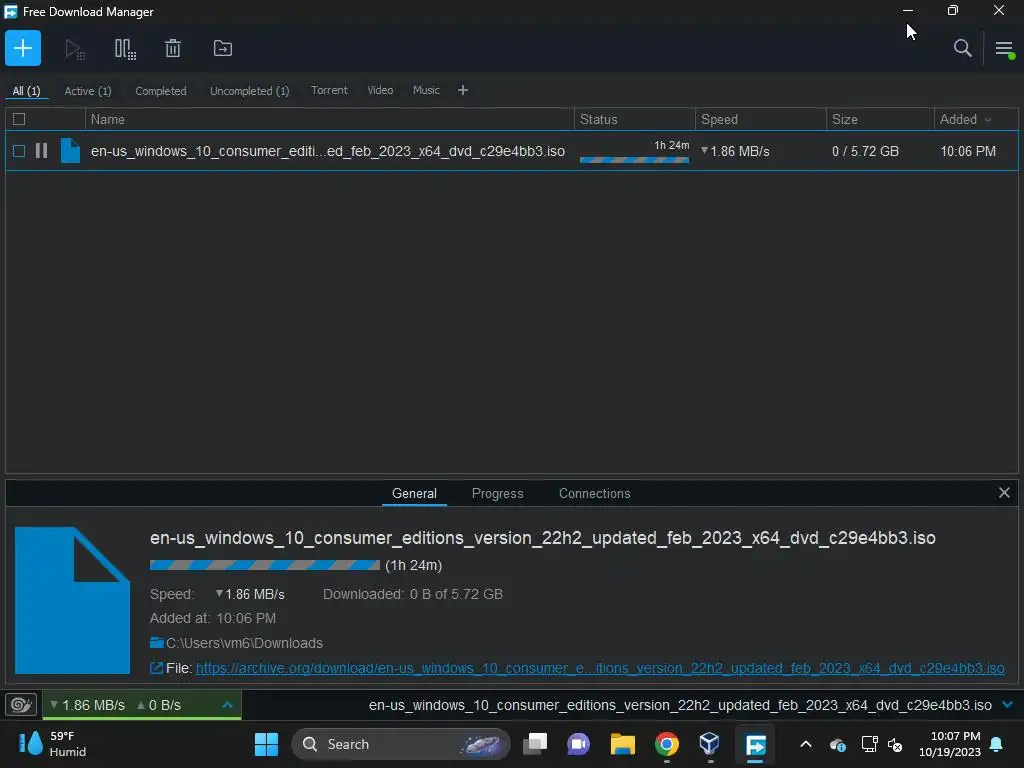This screenshot has width=1024, height=768.
Task: Filter by the Torrent tab
Action: [329, 90]
